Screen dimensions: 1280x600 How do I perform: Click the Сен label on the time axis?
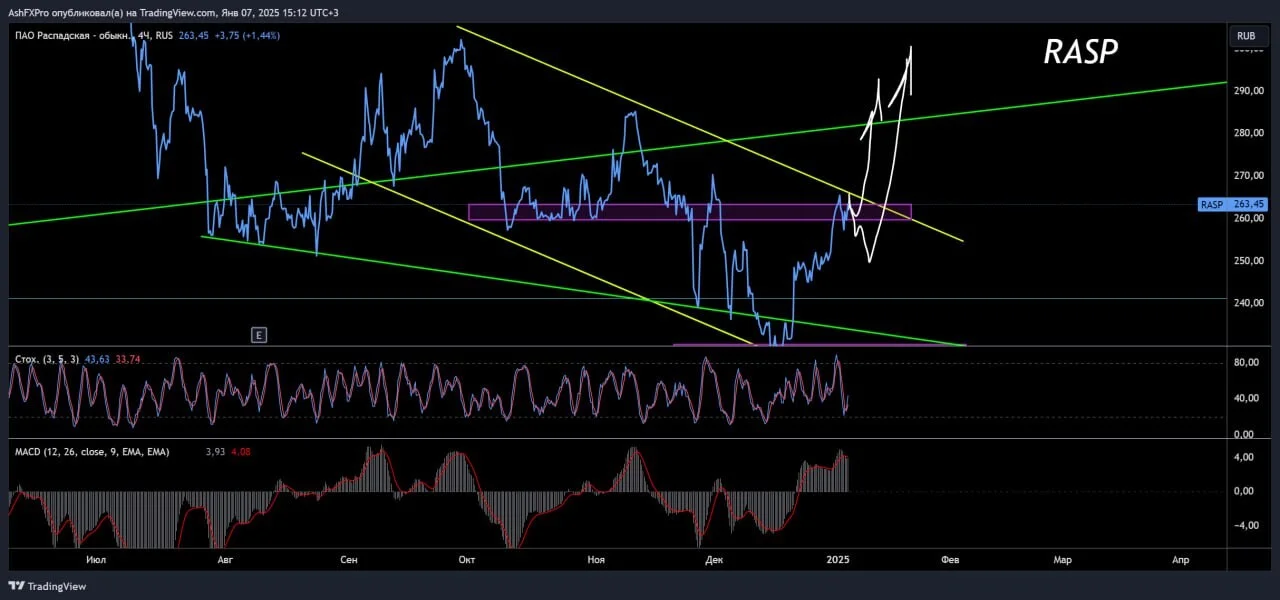[x=349, y=560]
